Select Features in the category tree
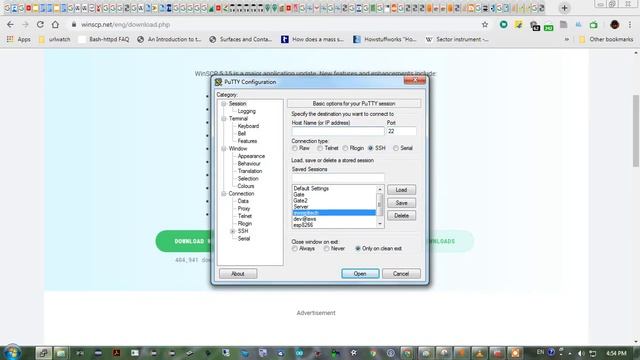 coord(247,141)
